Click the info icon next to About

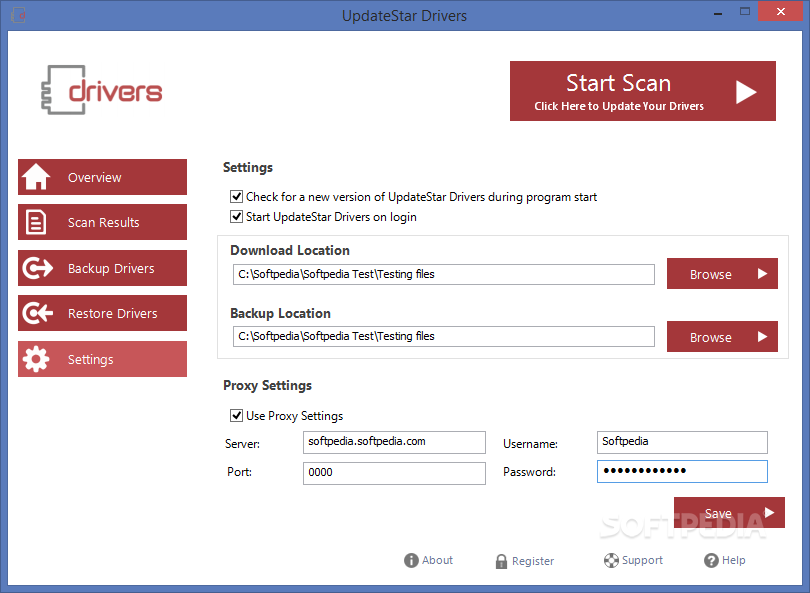[x=411, y=560]
